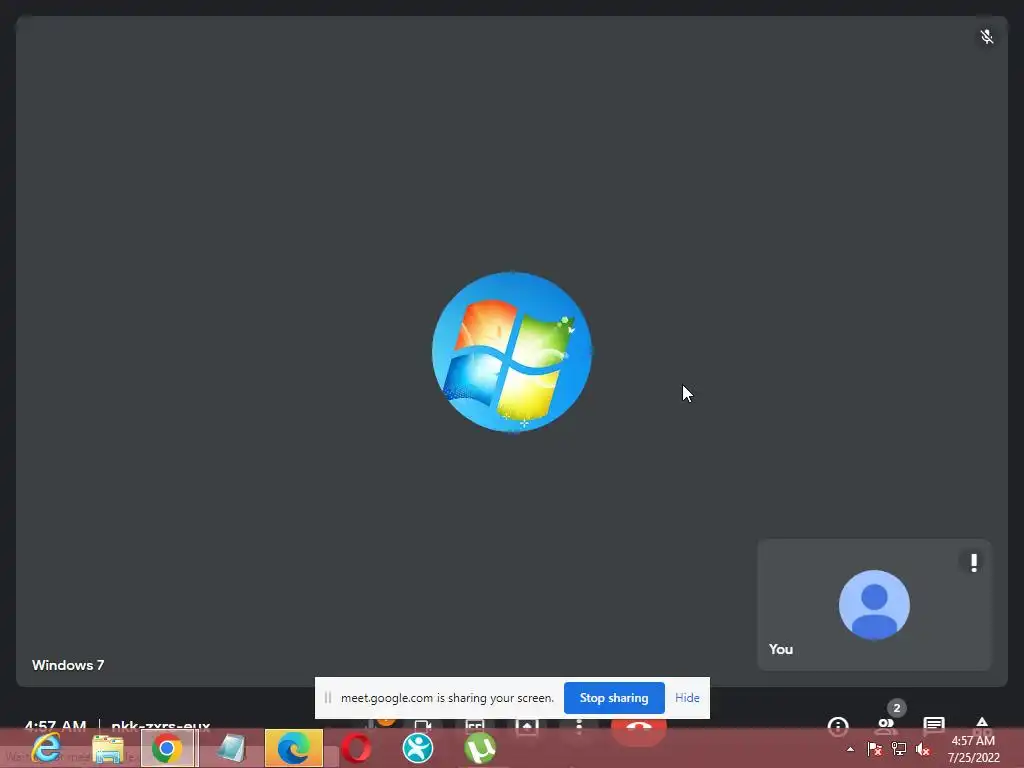
Task: Toggle the camera in Meet bar
Action: [423, 725]
